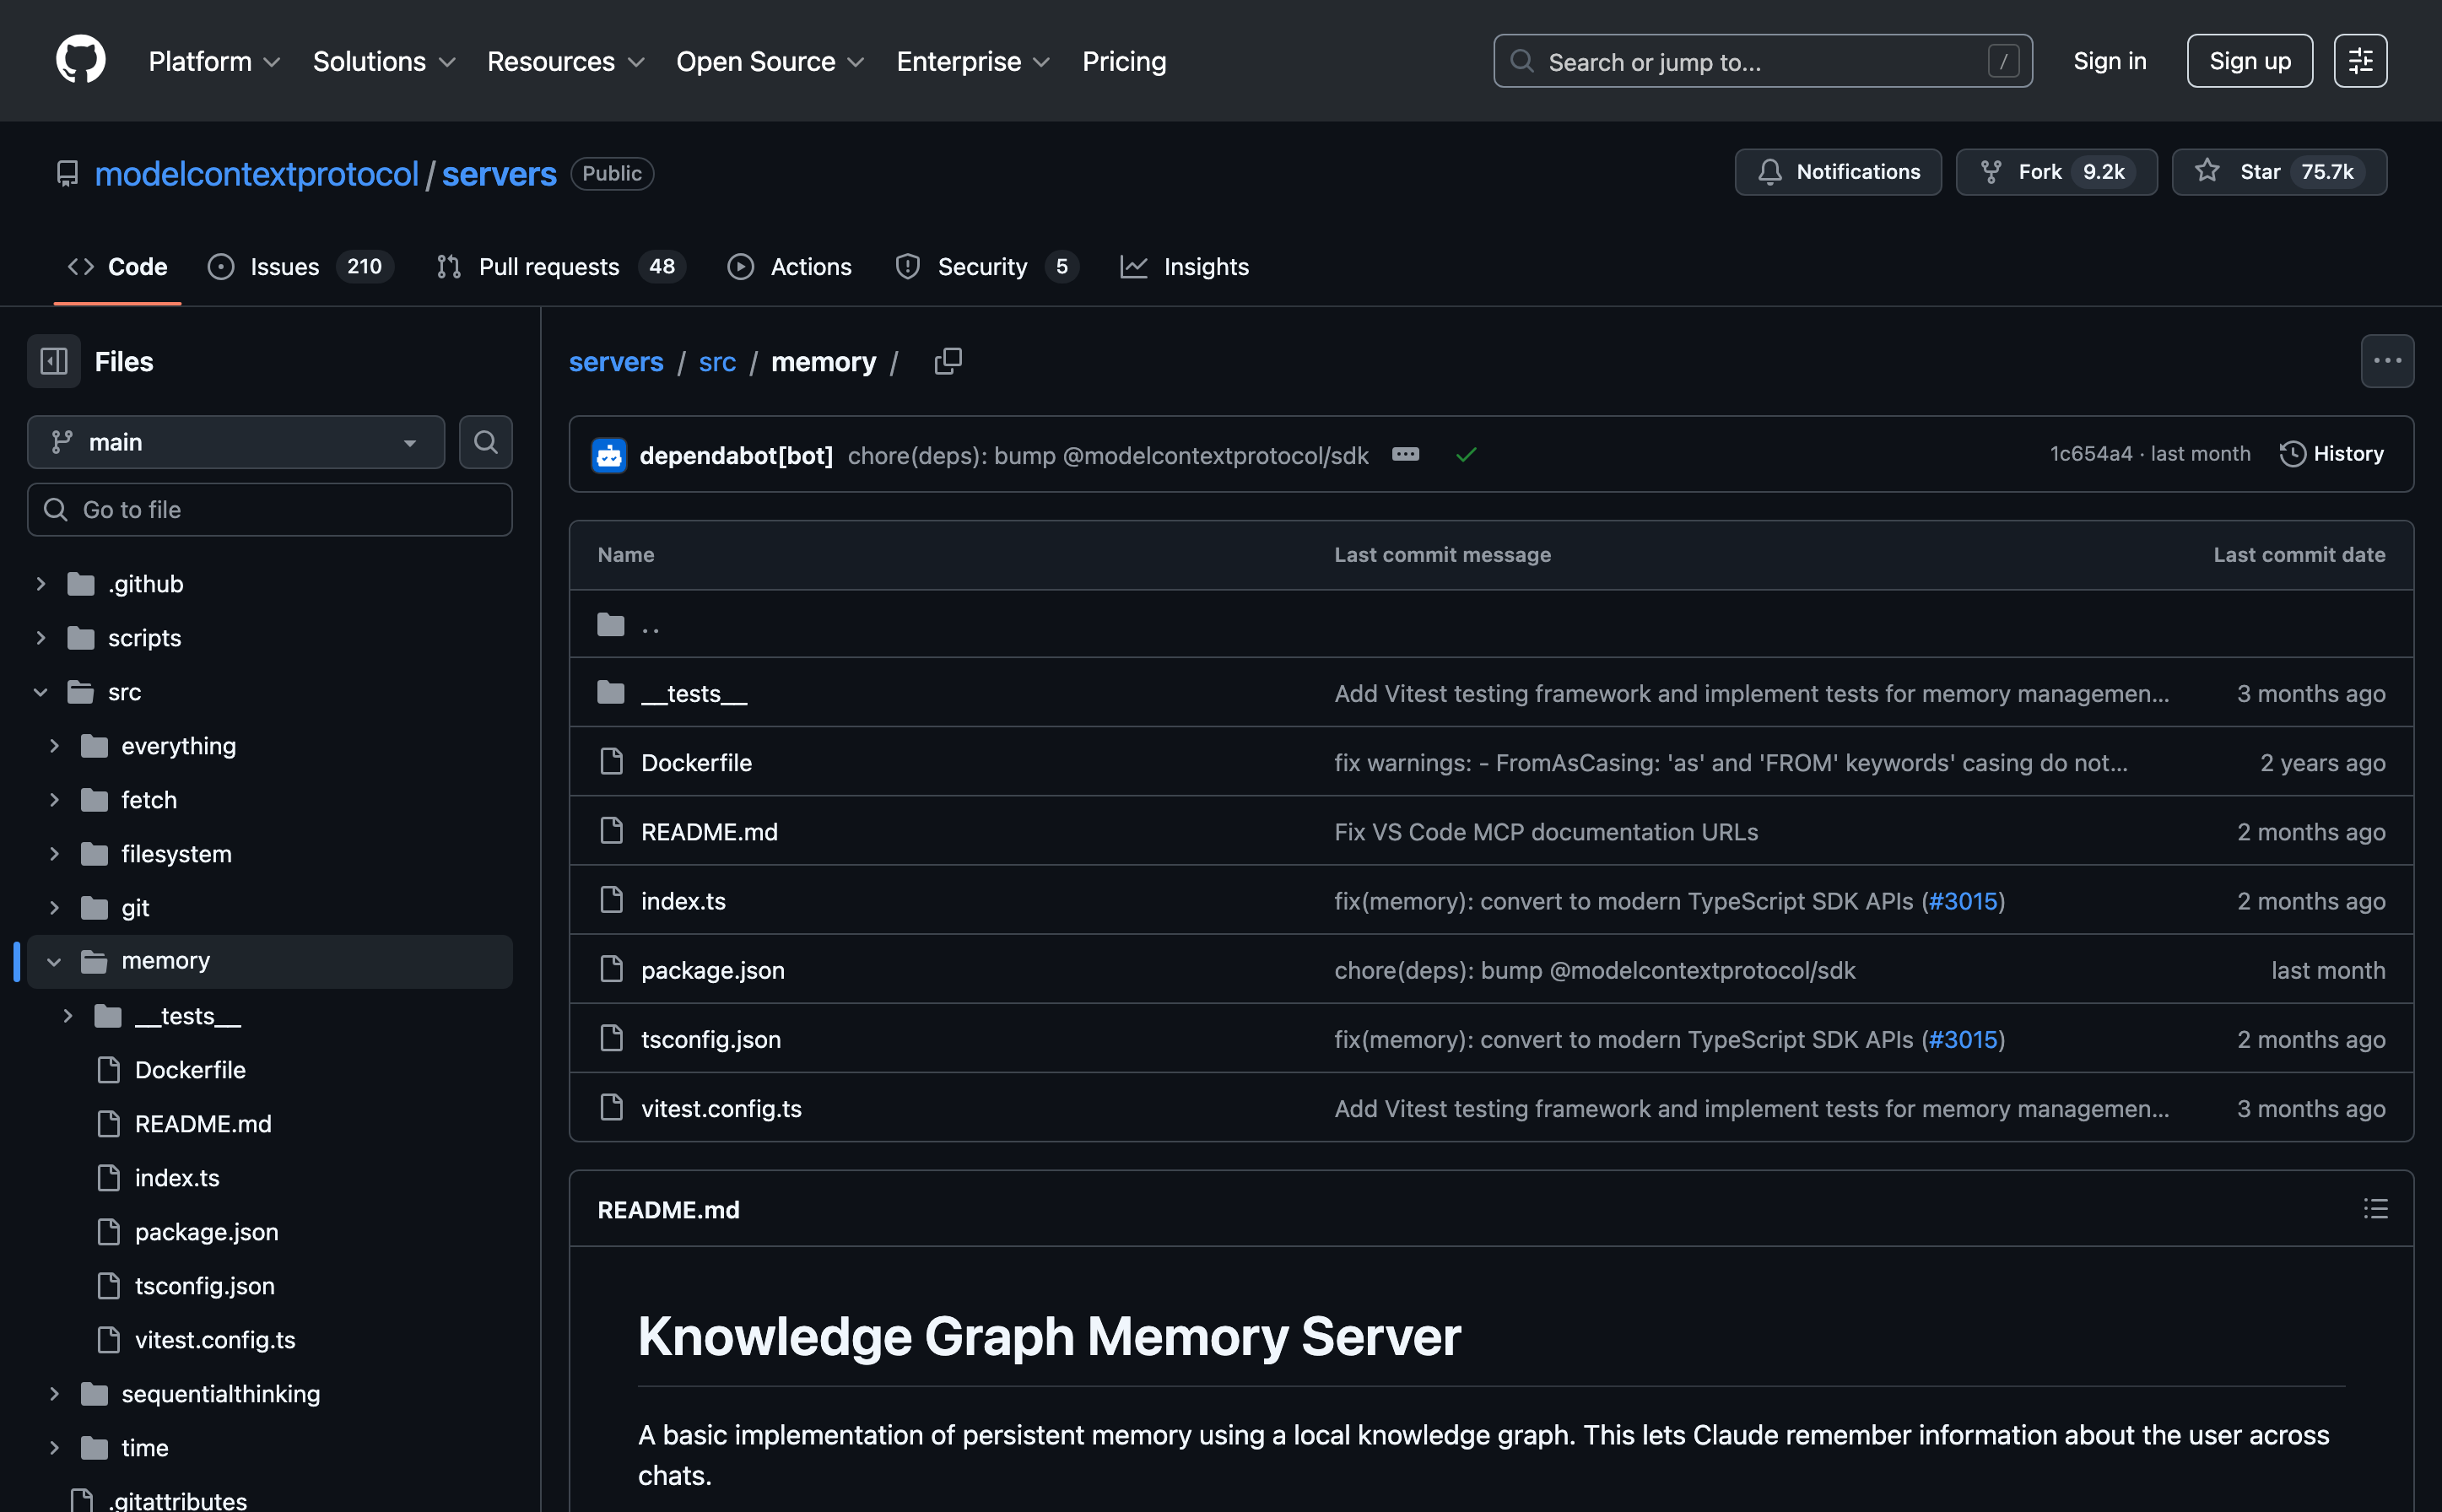Screen dimensions: 2442x1512
Task: Click the Notifications bell button
Action: pos(1838,172)
